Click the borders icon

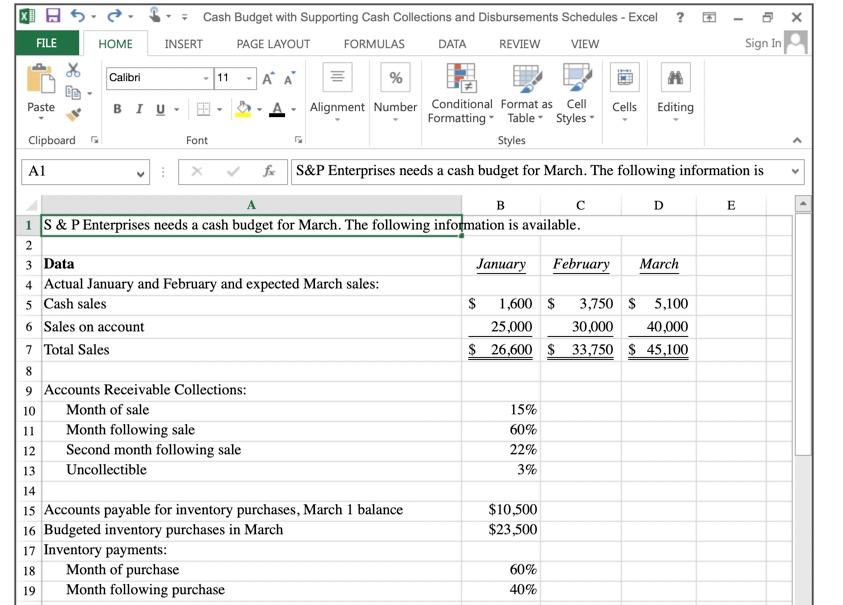point(203,109)
